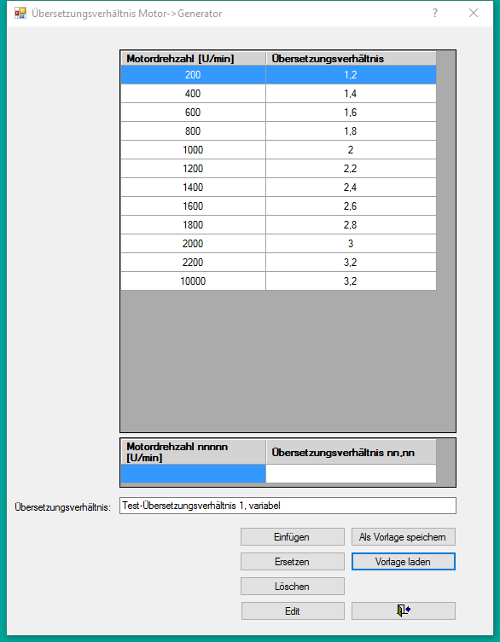500x642 pixels.
Task: Select the cell with value 2200
Action: pos(193,262)
